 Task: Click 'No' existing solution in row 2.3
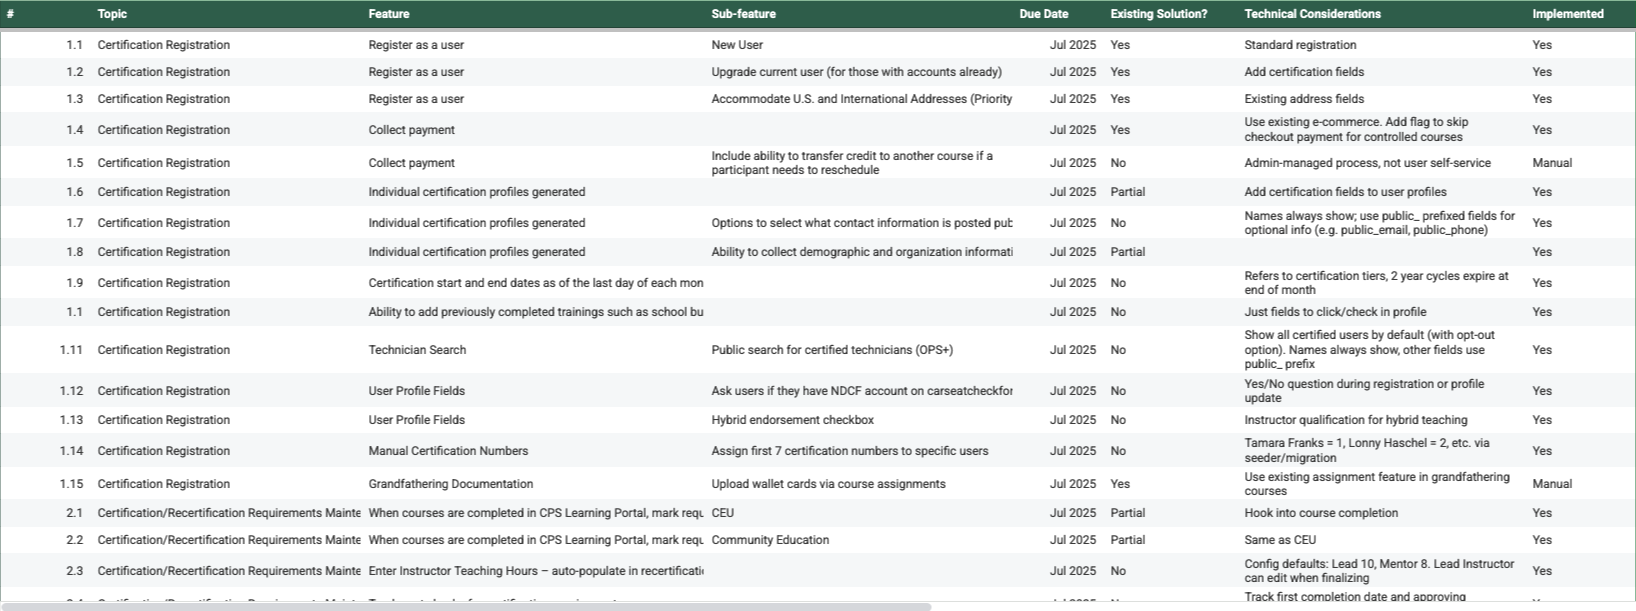point(1118,571)
